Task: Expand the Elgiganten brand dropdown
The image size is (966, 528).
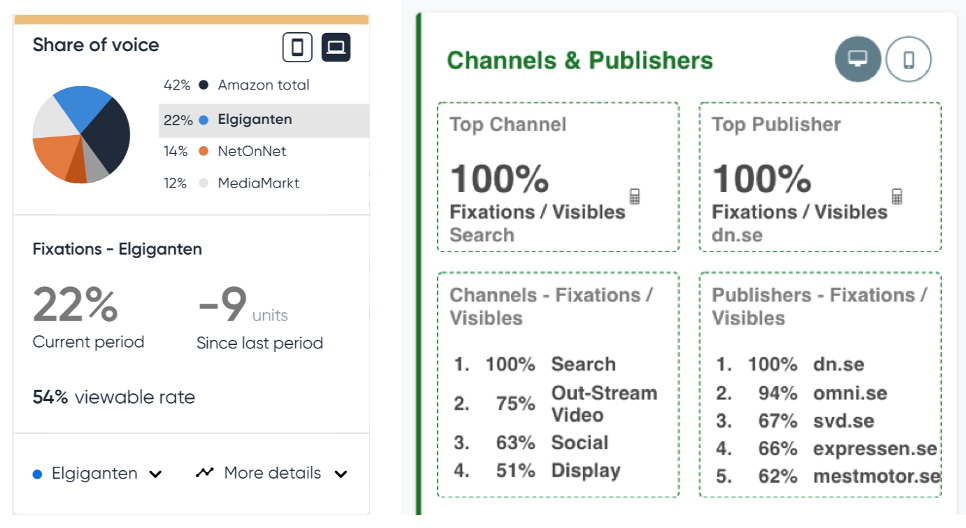Action: 155,474
